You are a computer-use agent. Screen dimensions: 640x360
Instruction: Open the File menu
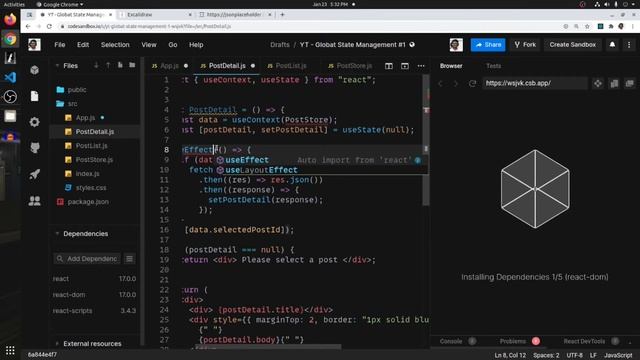pos(60,44)
